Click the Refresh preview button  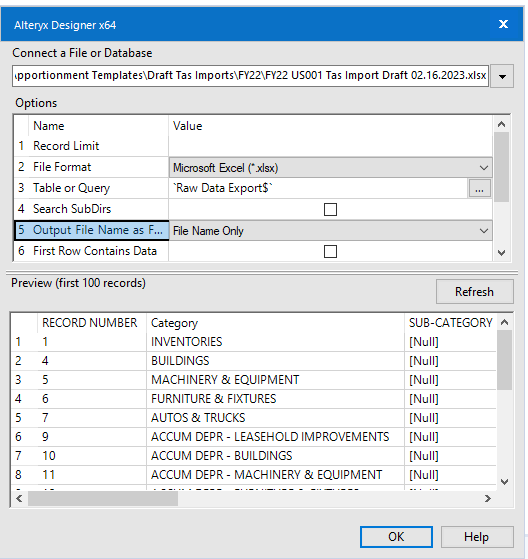click(475, 292)
